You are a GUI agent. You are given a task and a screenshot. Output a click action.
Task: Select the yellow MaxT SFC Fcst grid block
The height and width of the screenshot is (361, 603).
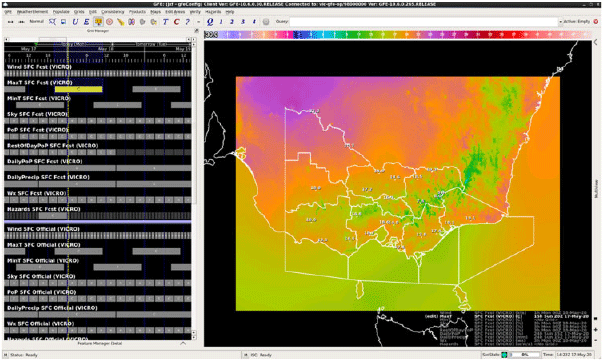click(78, 89)
